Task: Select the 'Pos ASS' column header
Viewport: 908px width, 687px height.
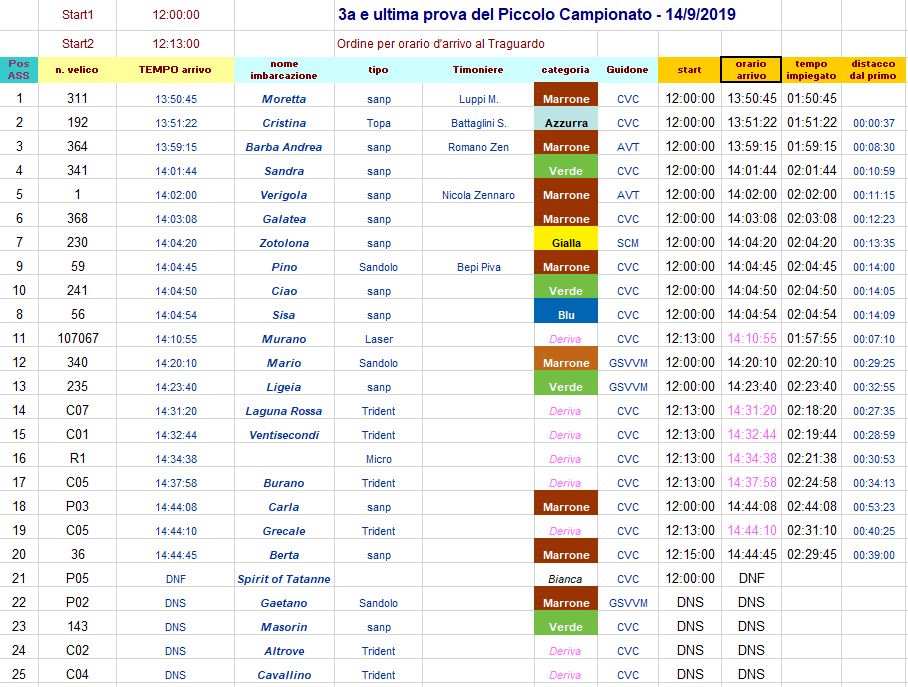Action: pos(19,70)
